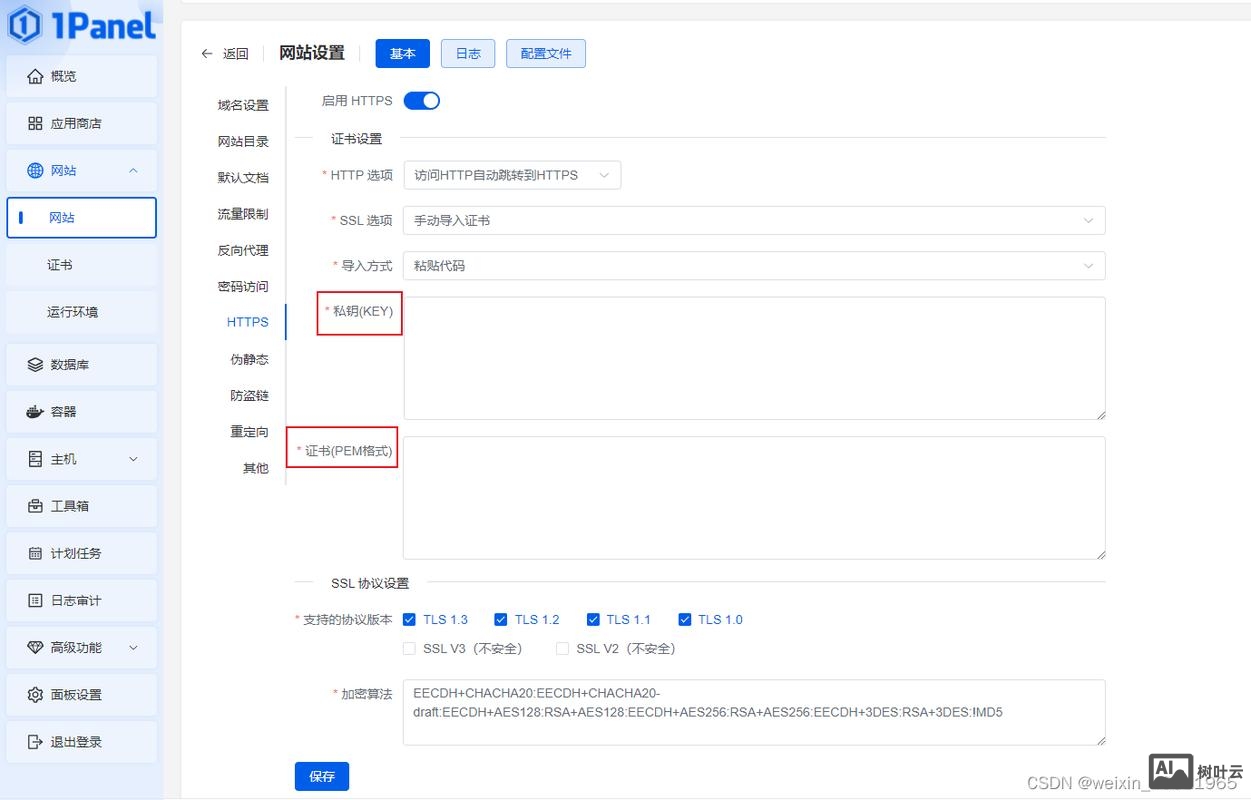This screenshot has height=800, width=1251.
Task: Select the 伪静态 settings entry
Action: click(x=248, y=358)
